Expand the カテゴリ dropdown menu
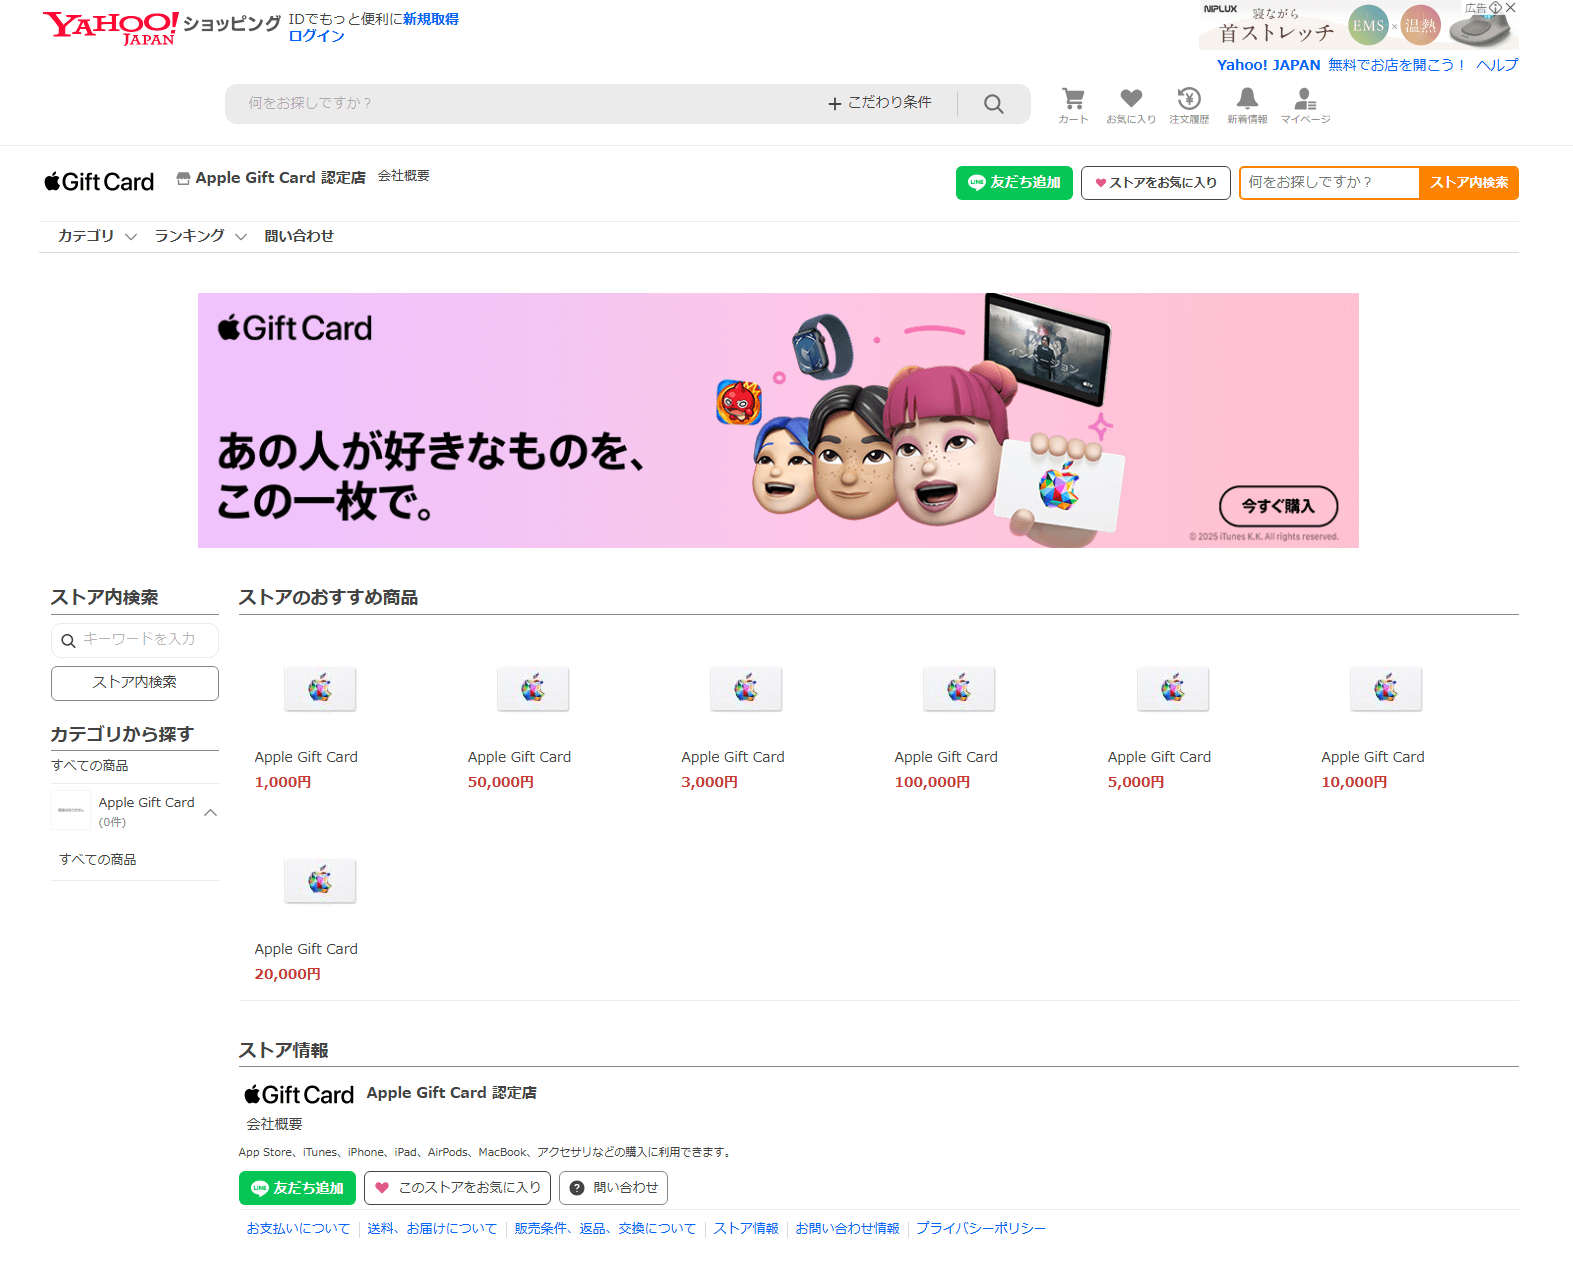This screenshot has height=1270, width=1573. [x=97, y=236]
